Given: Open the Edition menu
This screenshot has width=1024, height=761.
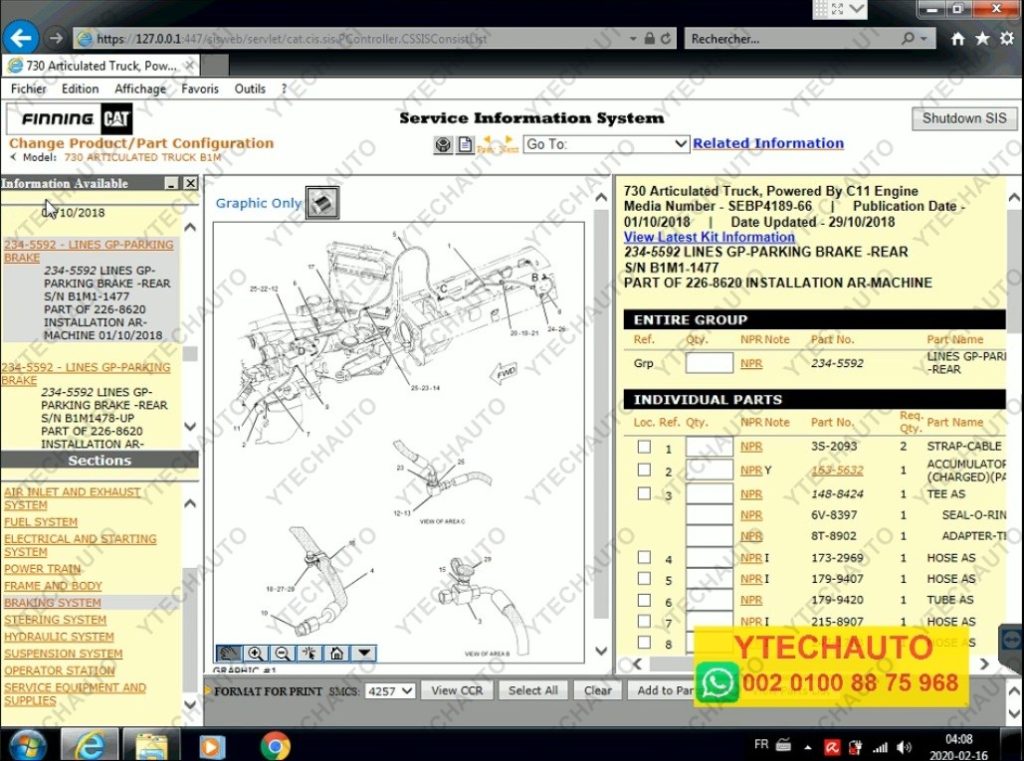Looking at the screenshot, I should [x=80, y=89].
